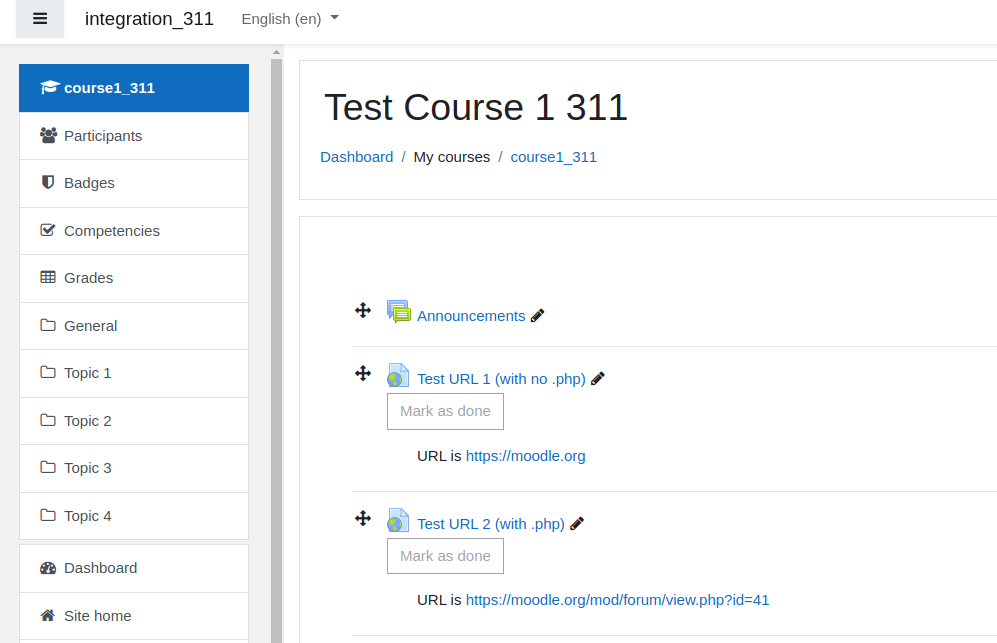Open the English (en) language dropdown
This screenshot has height=643, width=997.
(290, 19)
